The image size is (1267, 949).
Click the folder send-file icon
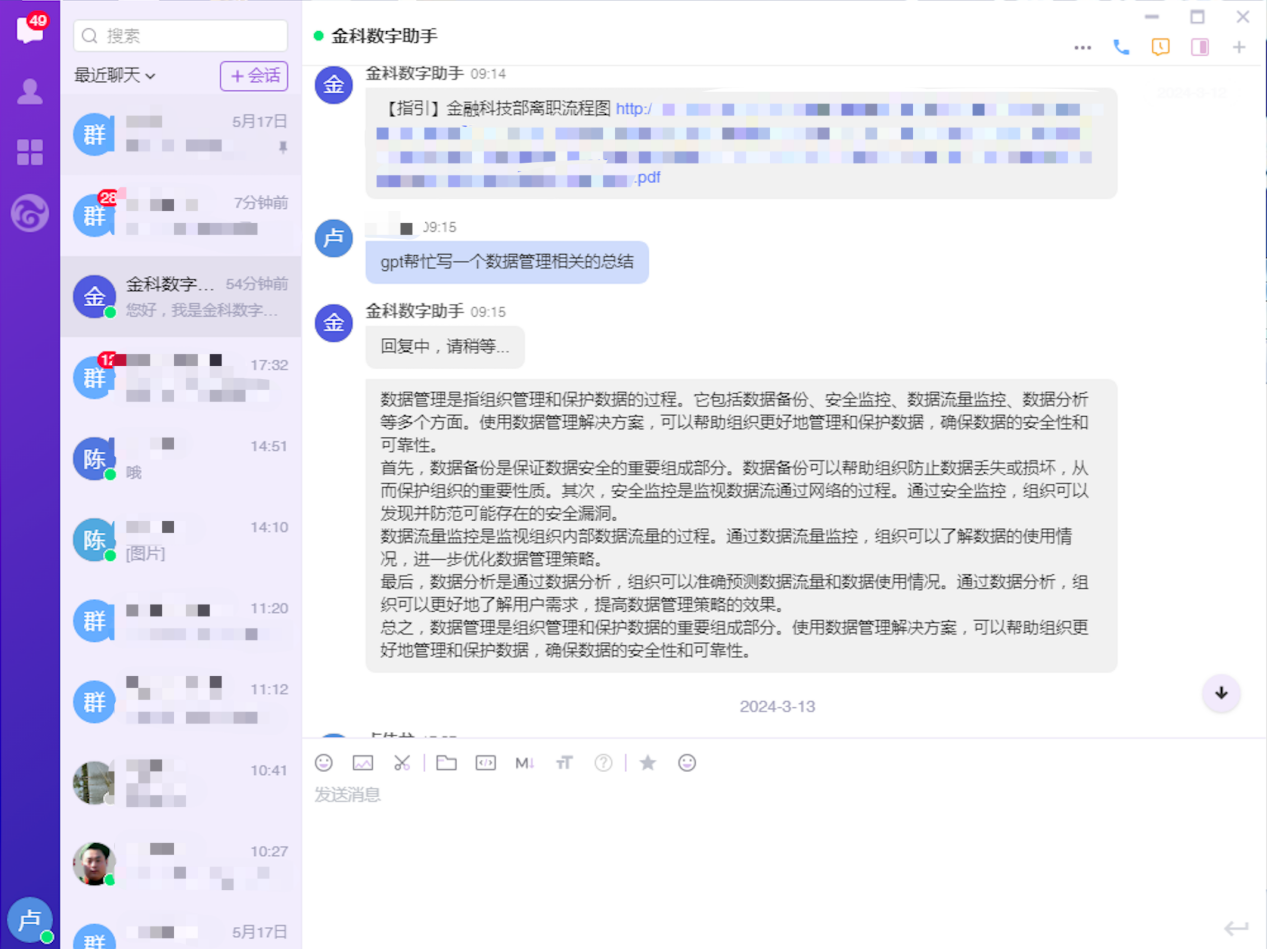coord(446,763)
